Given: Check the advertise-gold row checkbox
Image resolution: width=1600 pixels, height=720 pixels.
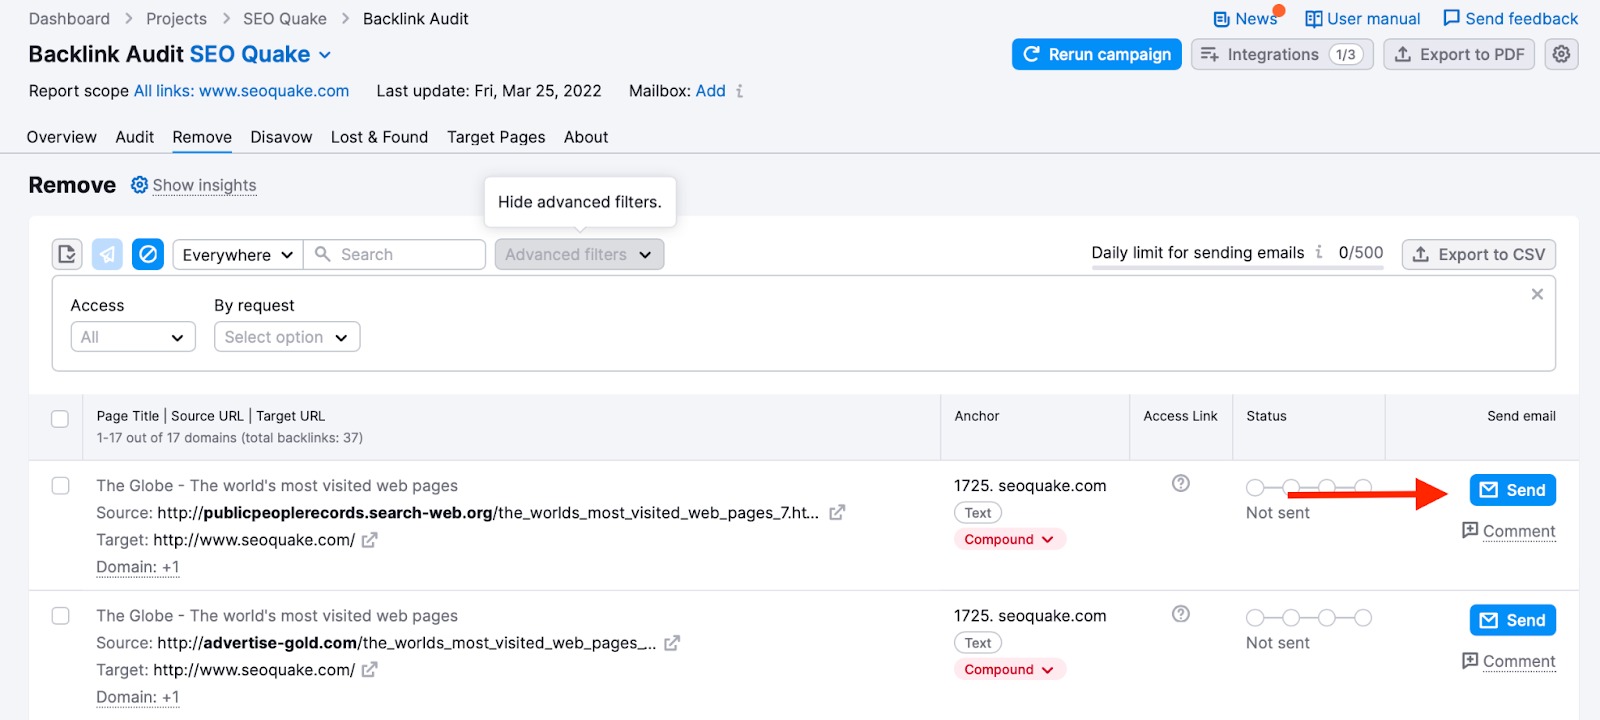Looking at the screenshot, I should (x=60, y=615).
